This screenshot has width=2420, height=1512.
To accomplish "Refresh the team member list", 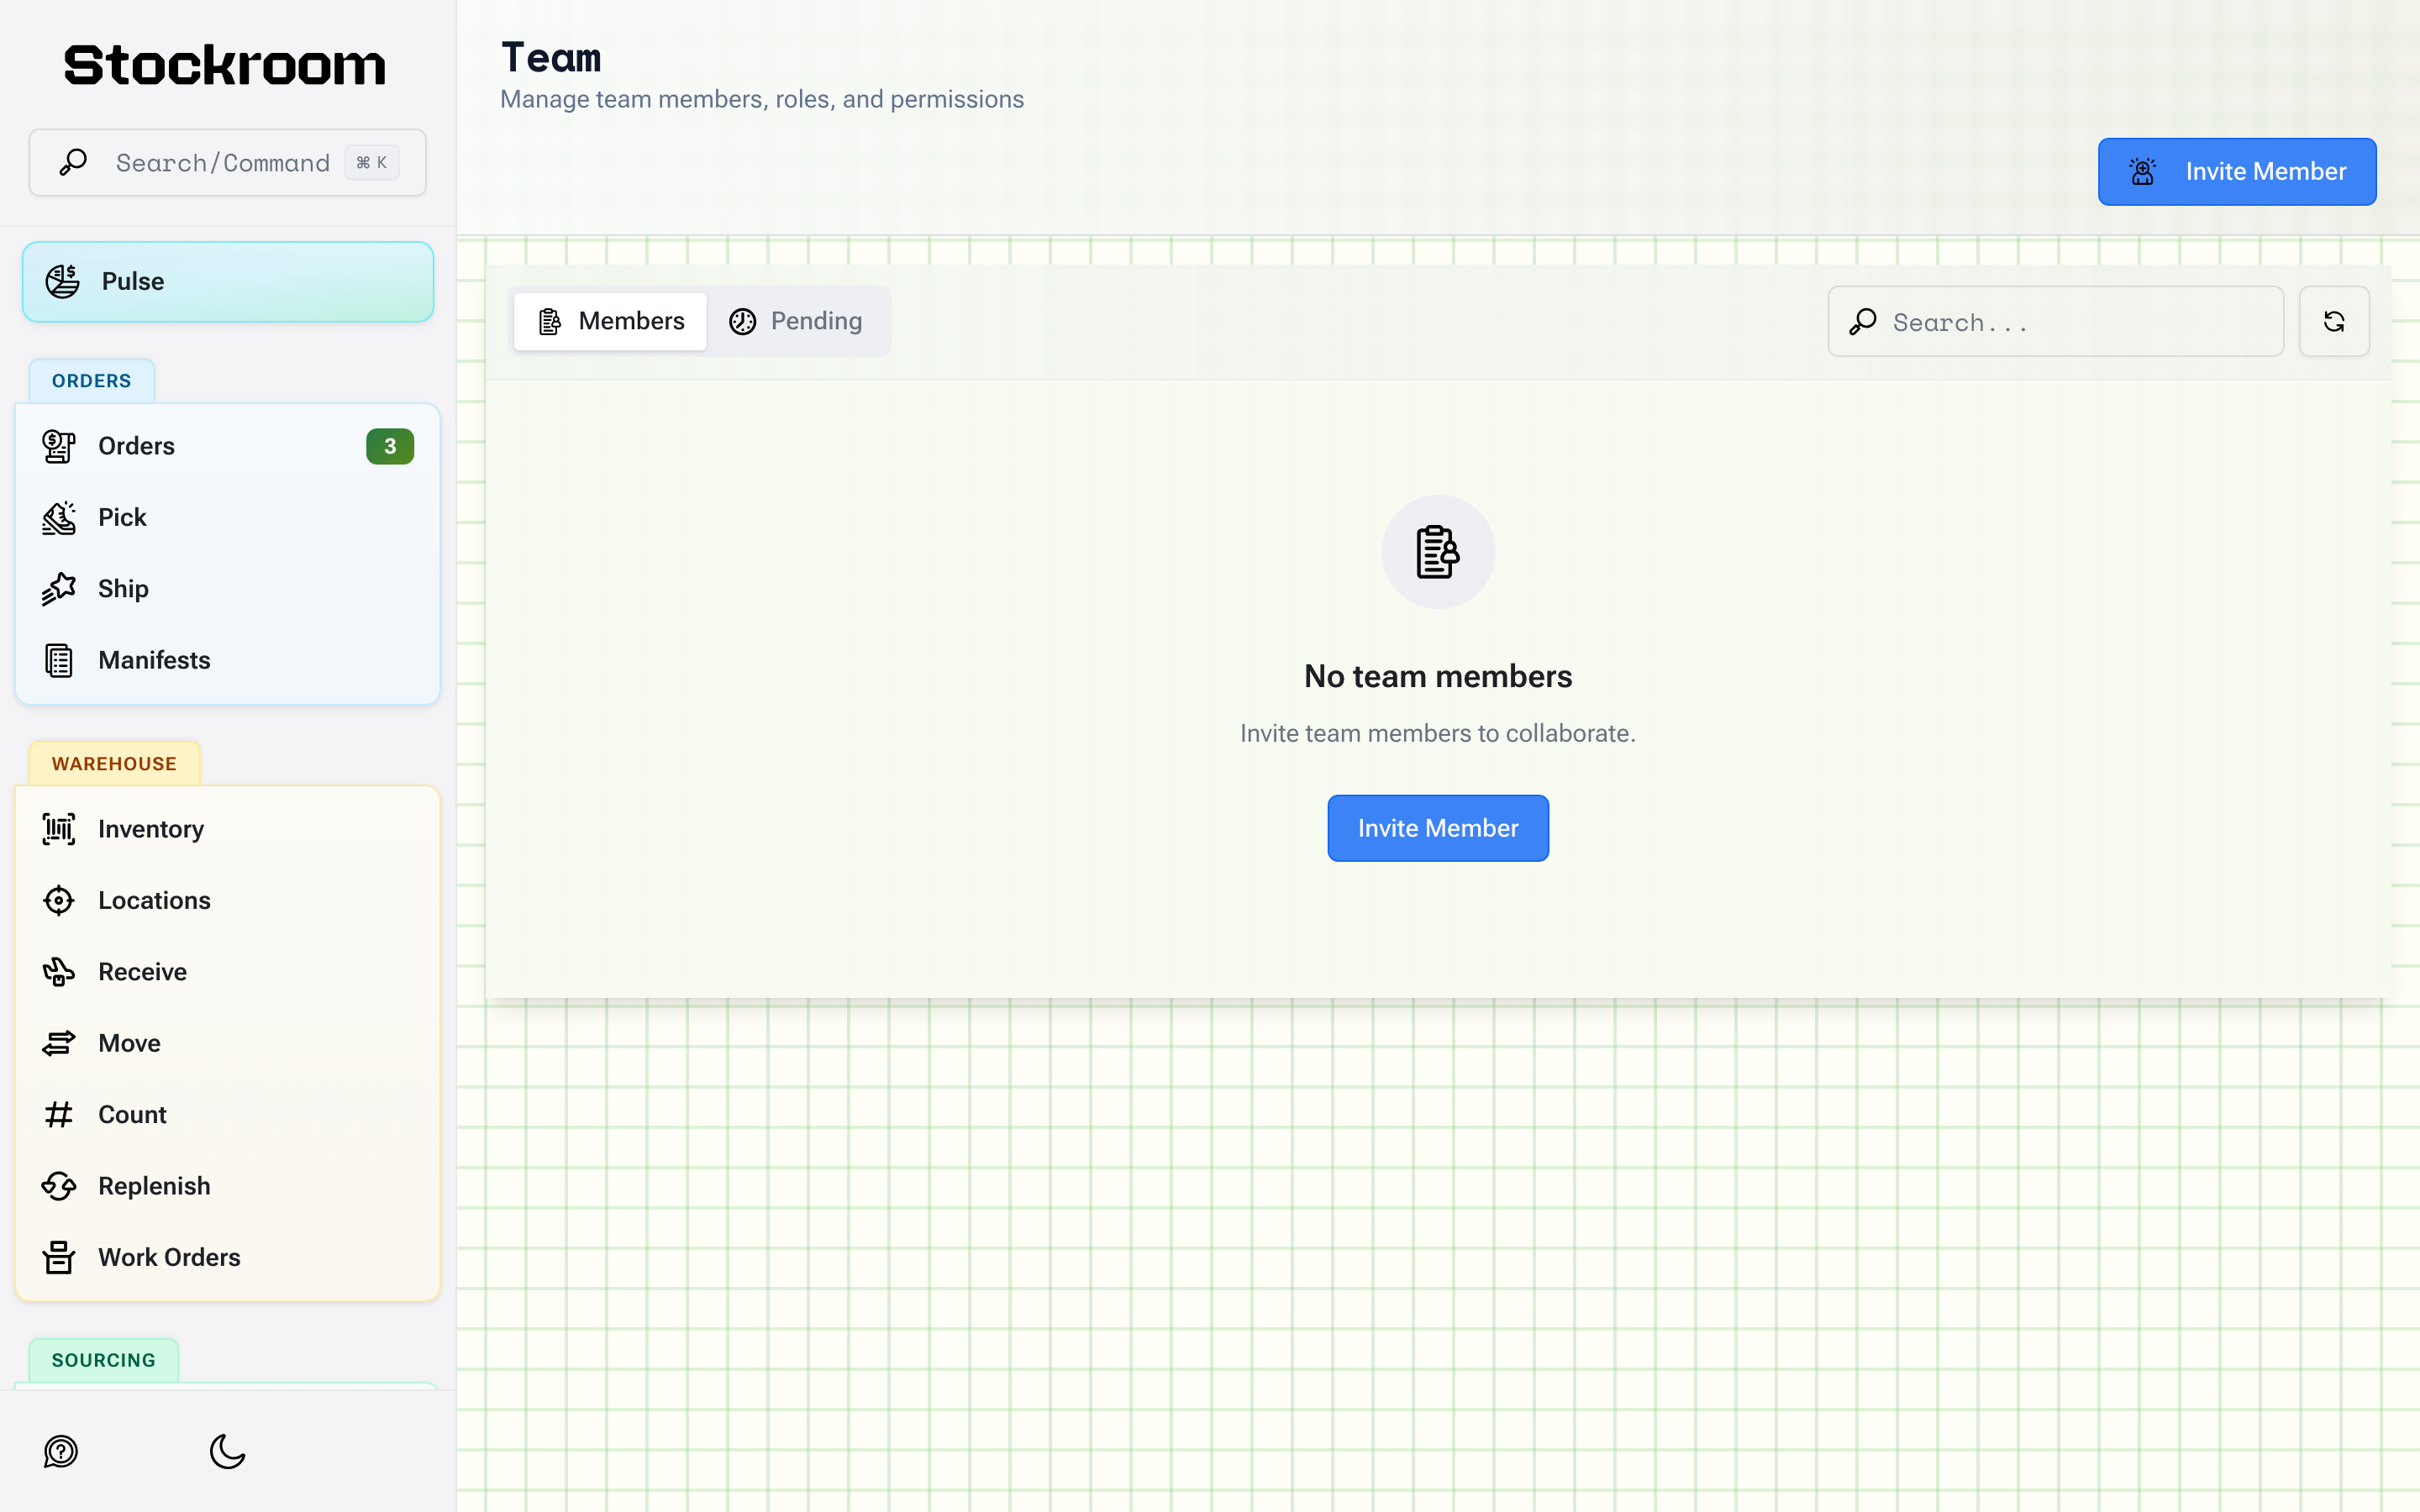I will pos(2333,321).
